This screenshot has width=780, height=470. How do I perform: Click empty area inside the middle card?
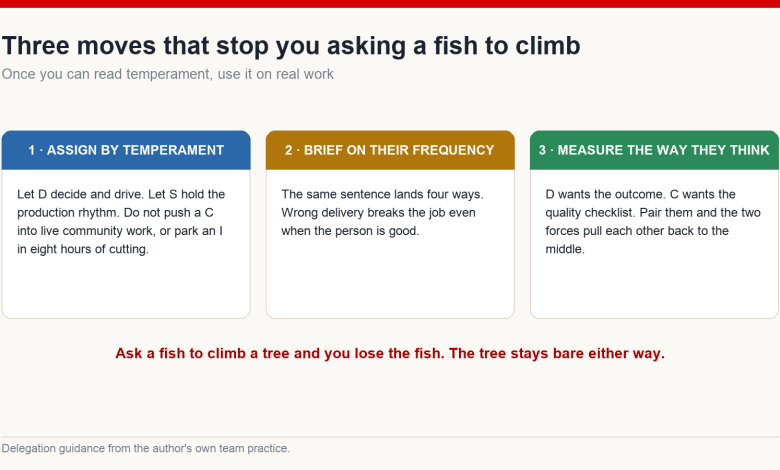click(390, 281)
